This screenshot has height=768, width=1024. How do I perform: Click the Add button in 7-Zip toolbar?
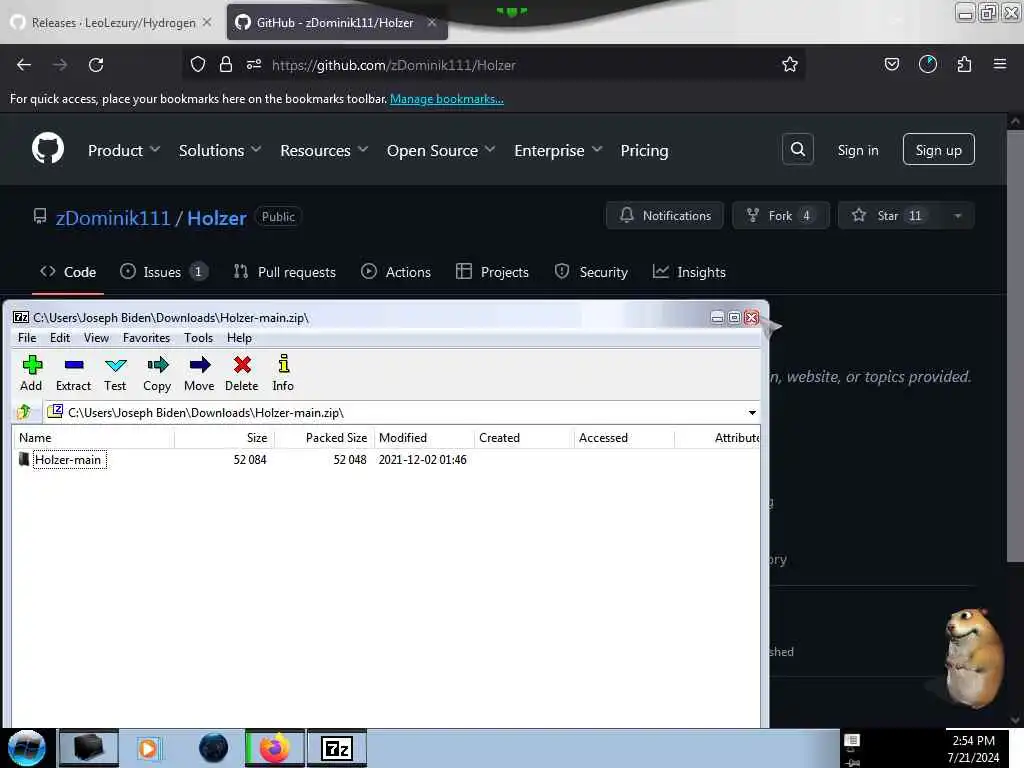pos(31,373)
